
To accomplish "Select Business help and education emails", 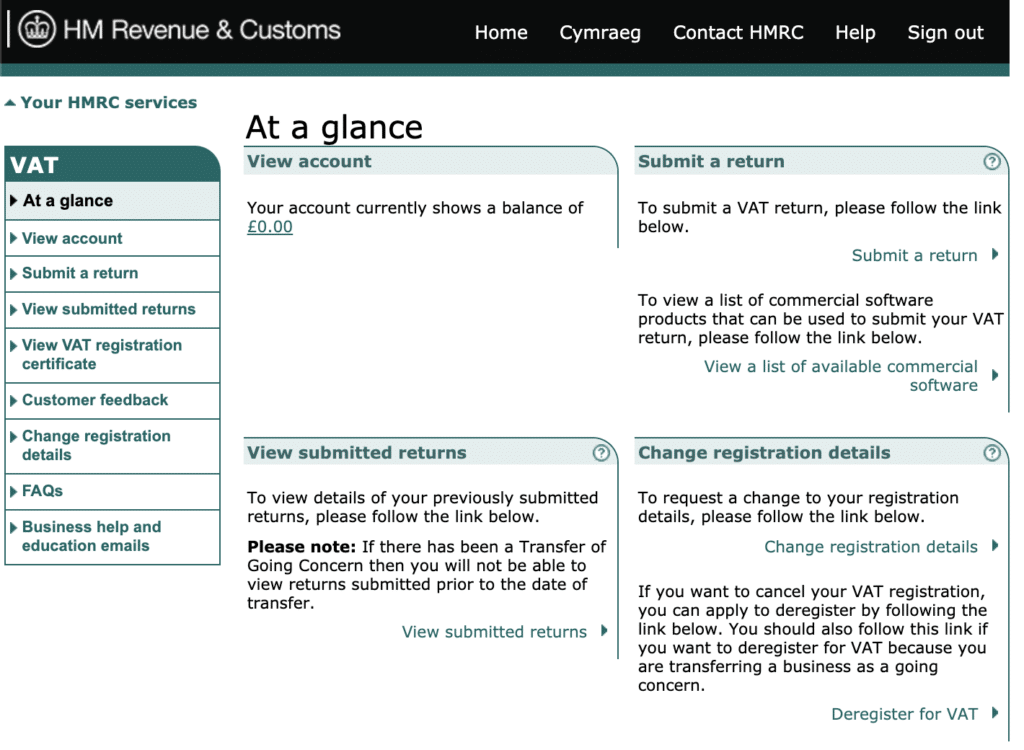I will click(x=91, y=536).
